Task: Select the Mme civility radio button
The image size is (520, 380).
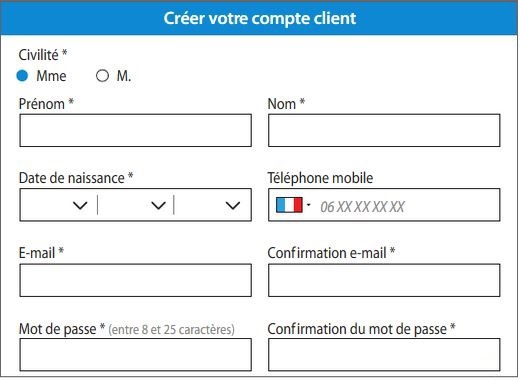Action: 22,76
